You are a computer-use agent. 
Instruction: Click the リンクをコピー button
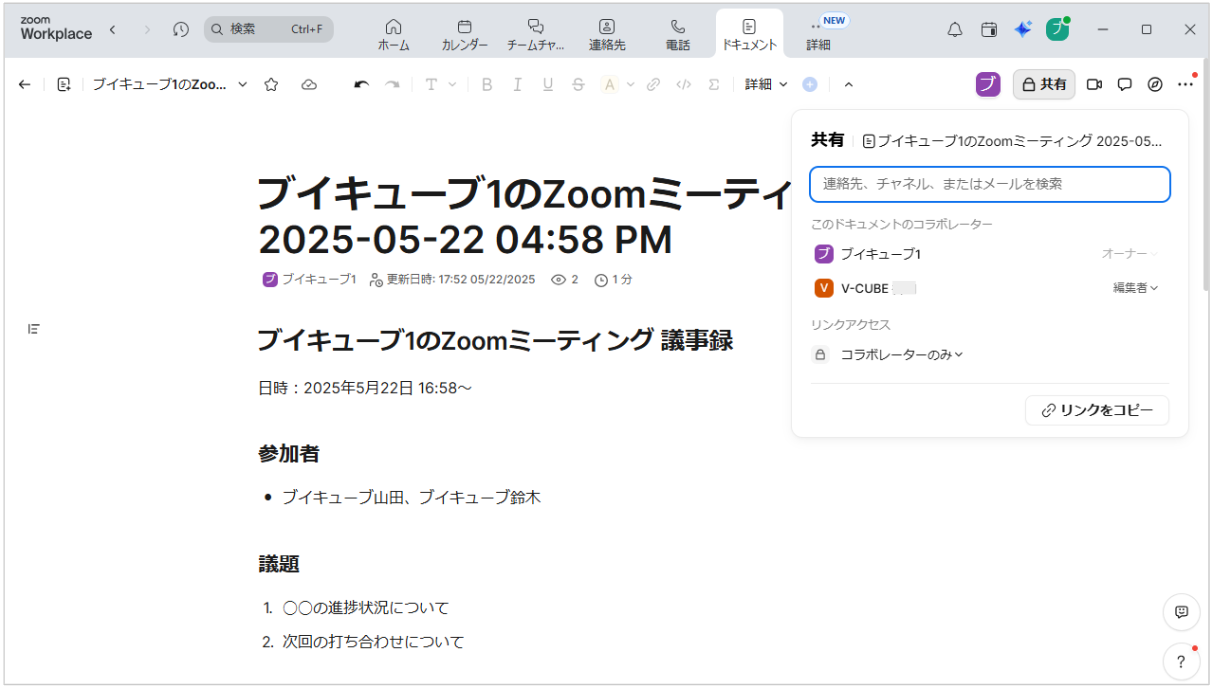click(1097, 410)
